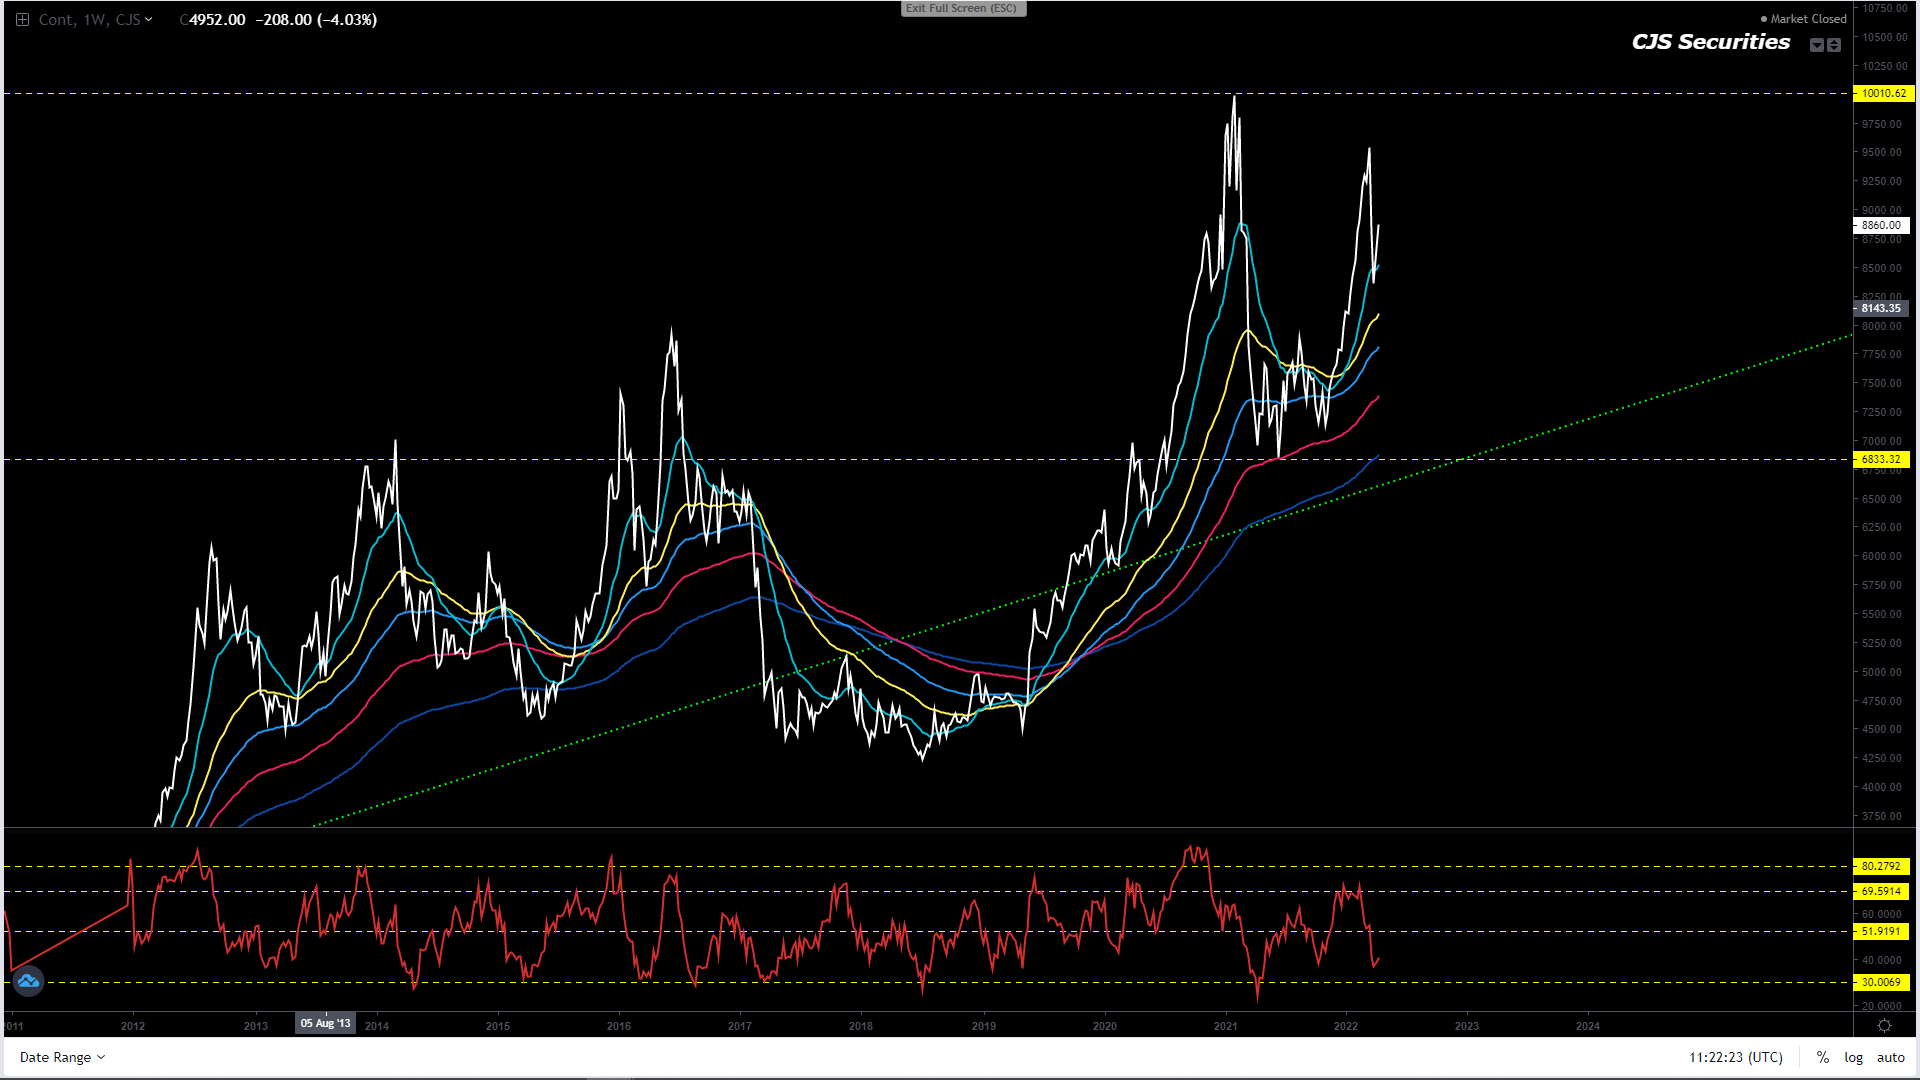Click the up-down pane maximize icon
The height and width of the screenshot is (1080, 1920).
tap(1834, 45)
